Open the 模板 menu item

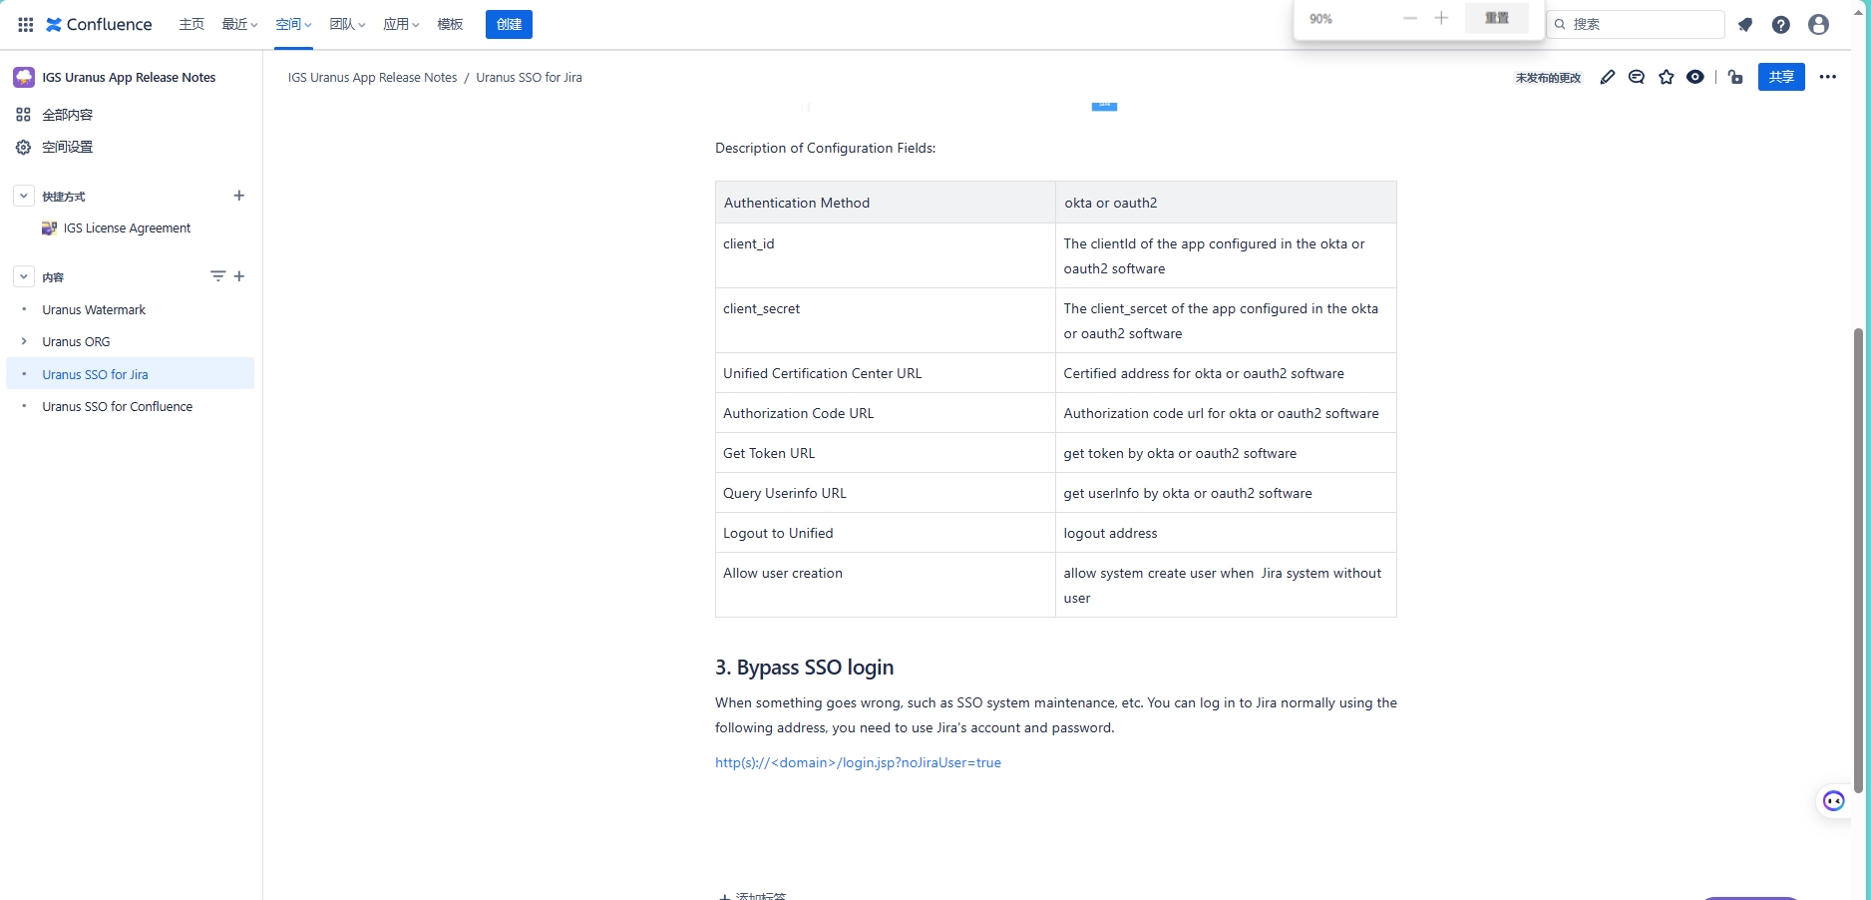[449, 24]
